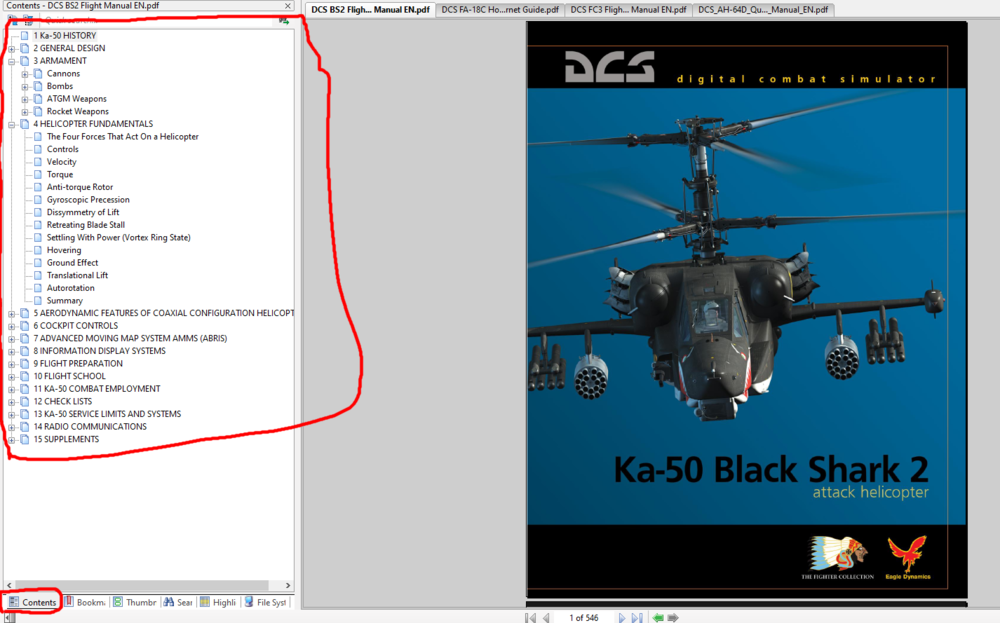This screenshot has width=1000, height=623.
Task: Expand the 7 ADVANCED MOVING MAP SYSTEM node
Action: (x=11, y=339)
